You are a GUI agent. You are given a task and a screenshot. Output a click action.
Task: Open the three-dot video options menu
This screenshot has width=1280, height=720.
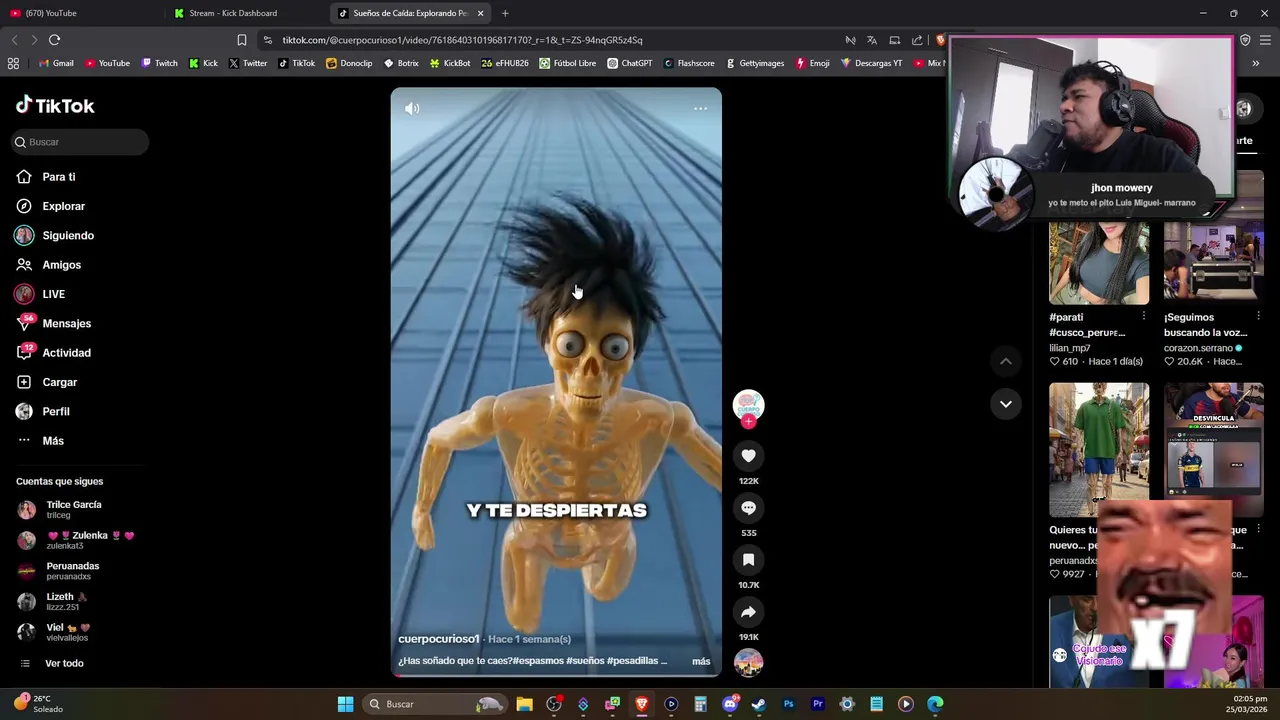(x=700, y=108)
